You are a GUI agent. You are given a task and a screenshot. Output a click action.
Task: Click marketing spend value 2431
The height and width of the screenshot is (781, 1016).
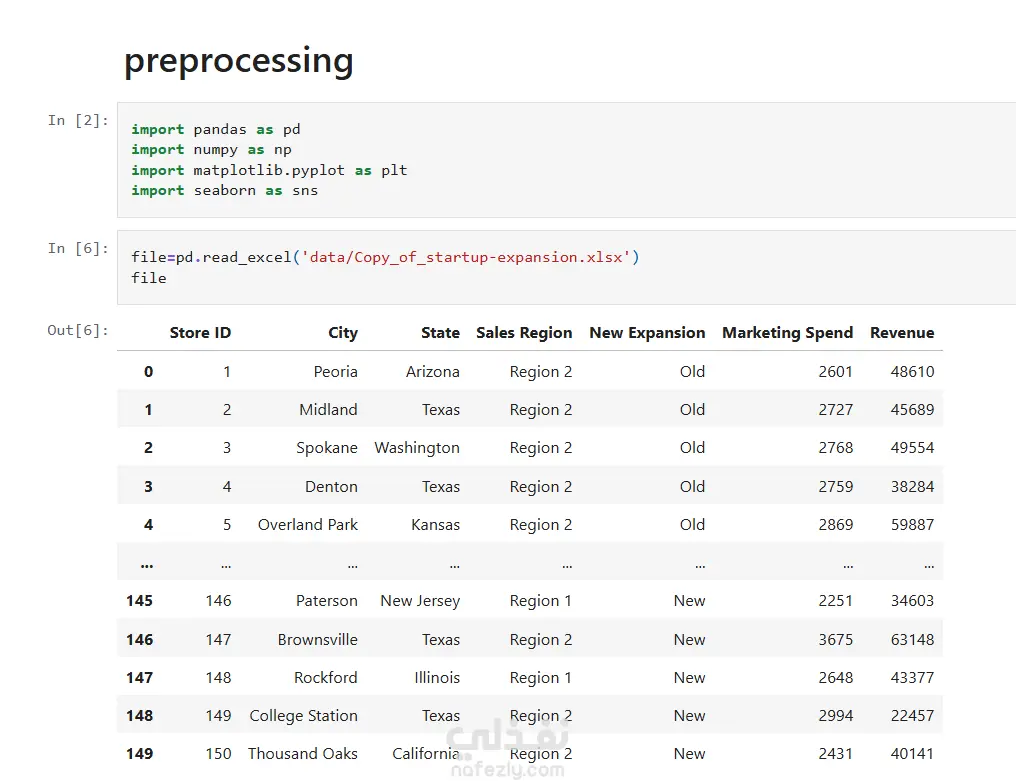(x=836, y=754)
